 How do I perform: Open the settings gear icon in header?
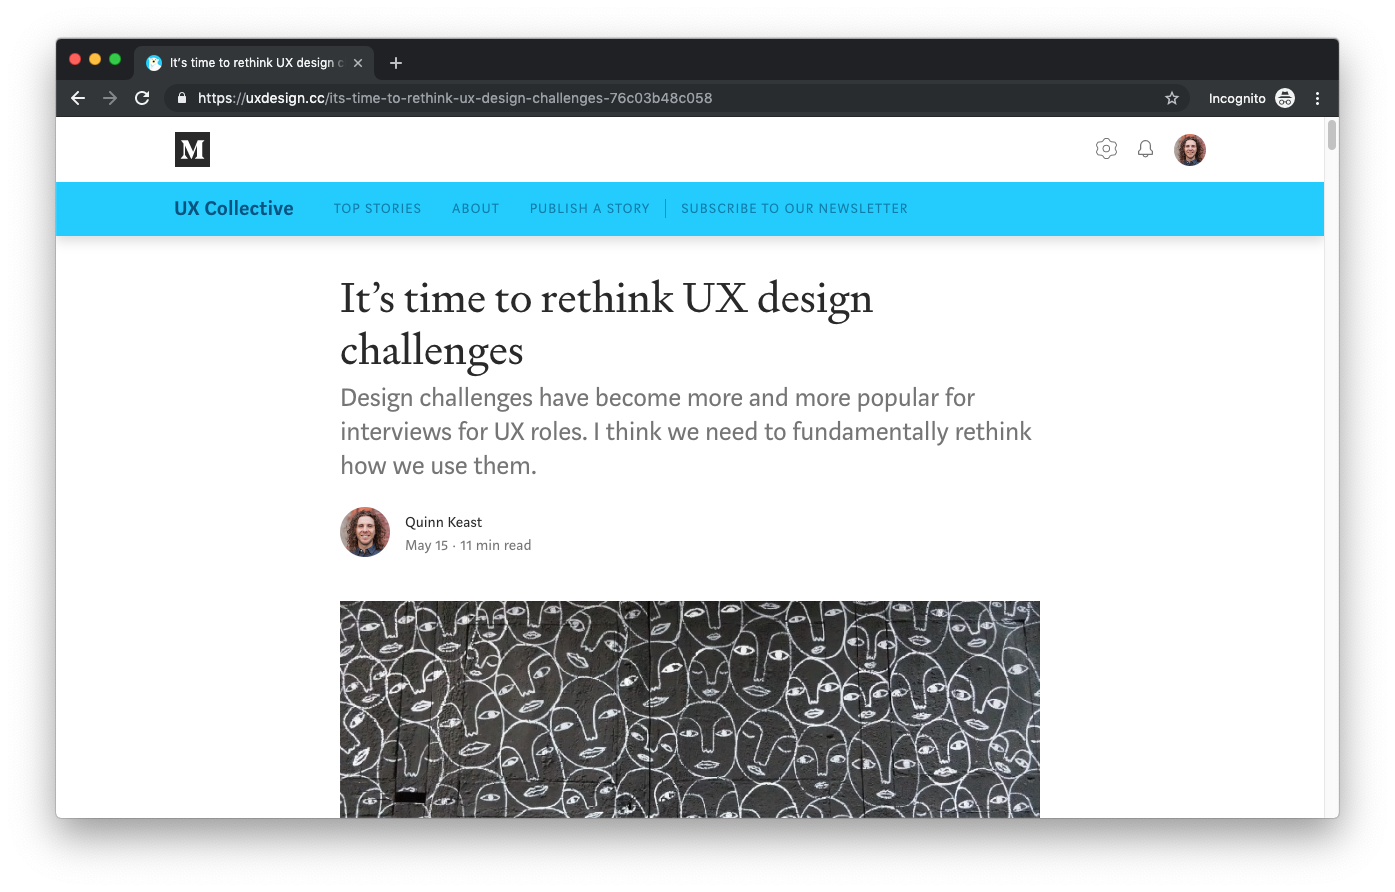click(x=1106, y=149)
